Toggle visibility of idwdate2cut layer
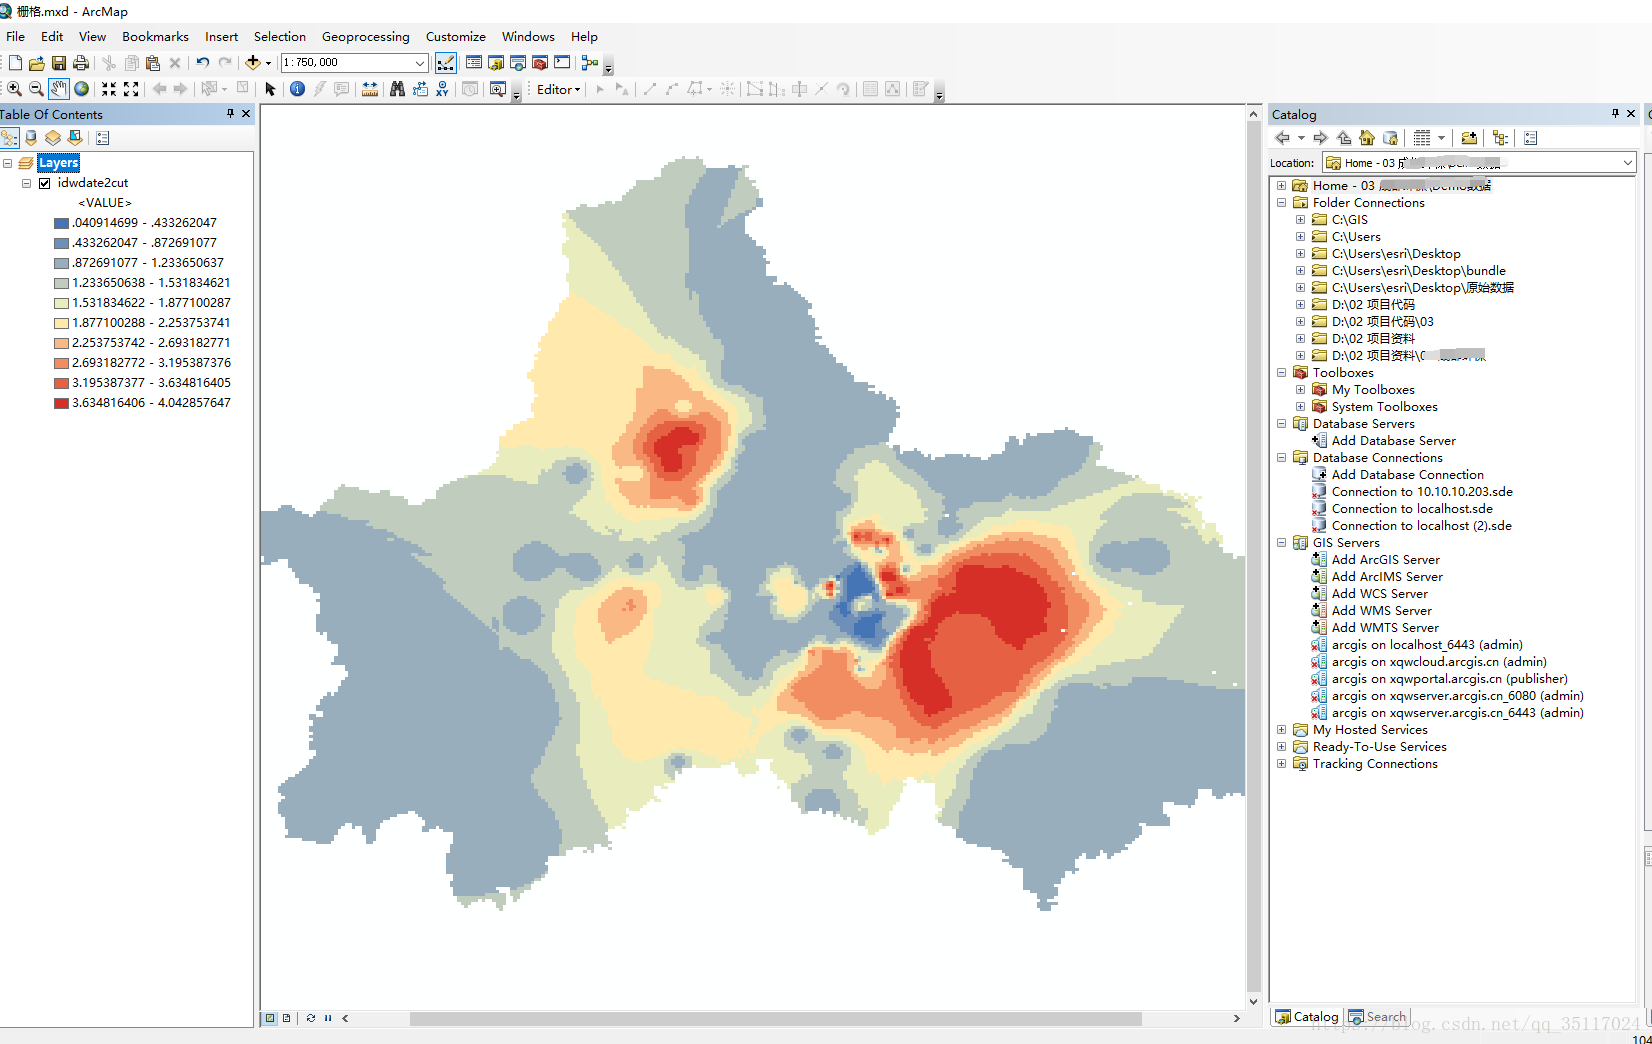 tap(44, 183)
